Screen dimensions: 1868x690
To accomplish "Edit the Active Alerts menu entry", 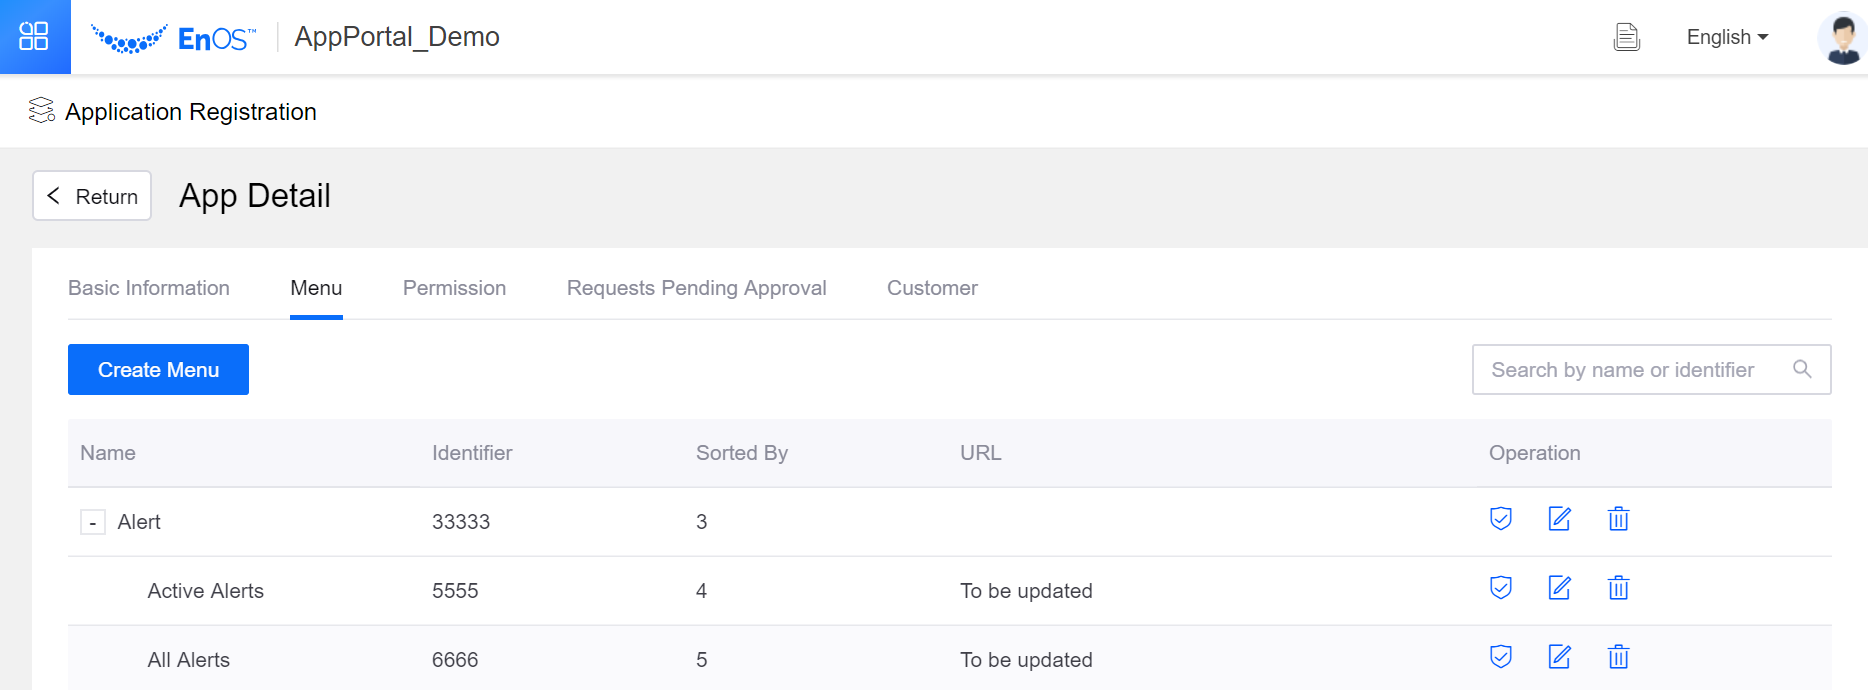I will (x=1559, y=588).
